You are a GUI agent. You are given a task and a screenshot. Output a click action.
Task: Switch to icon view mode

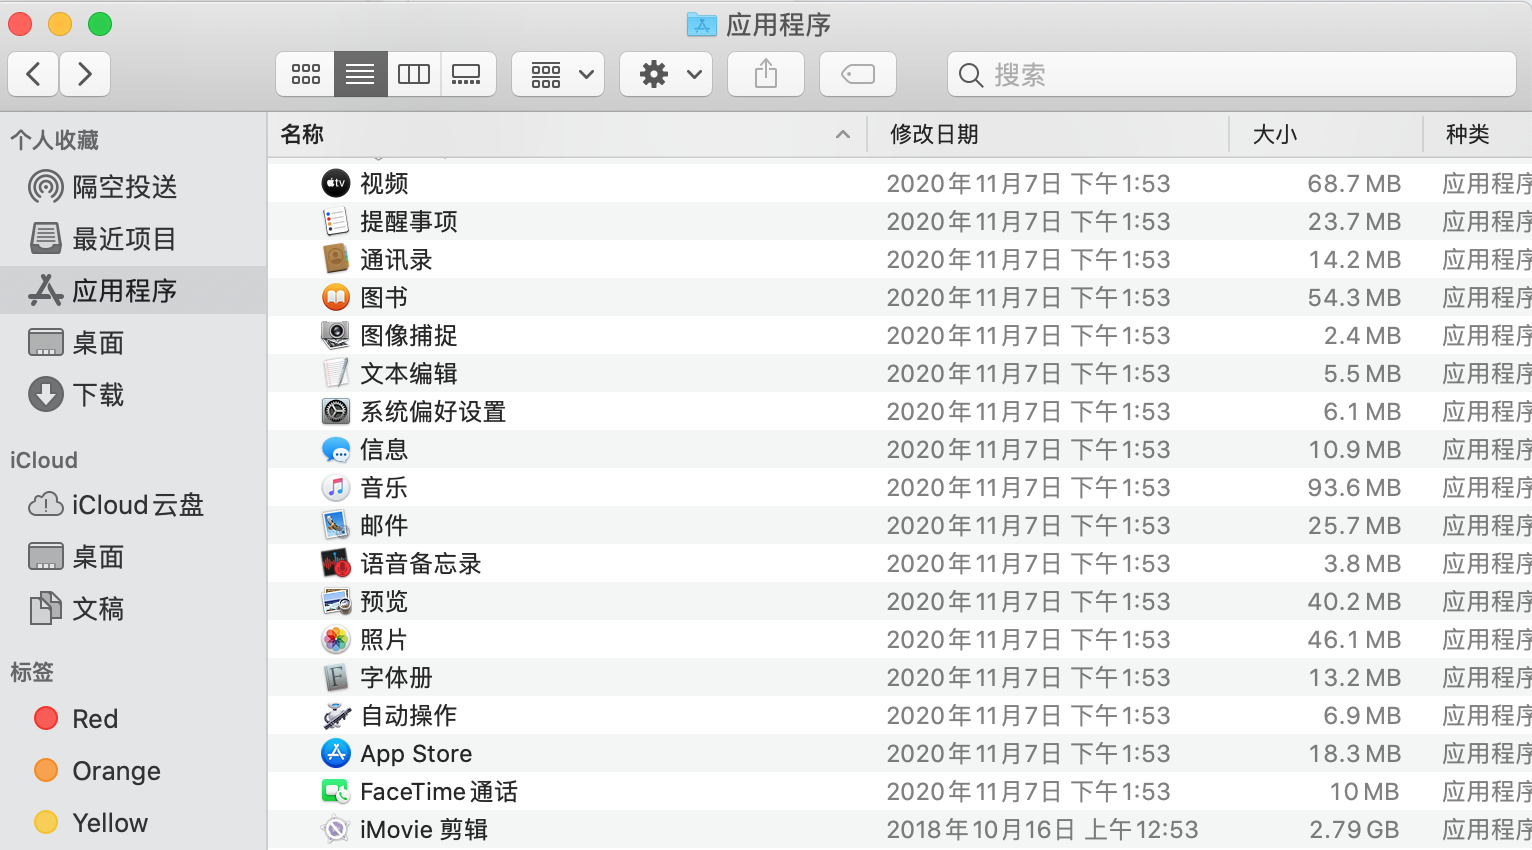coord(306,74)
